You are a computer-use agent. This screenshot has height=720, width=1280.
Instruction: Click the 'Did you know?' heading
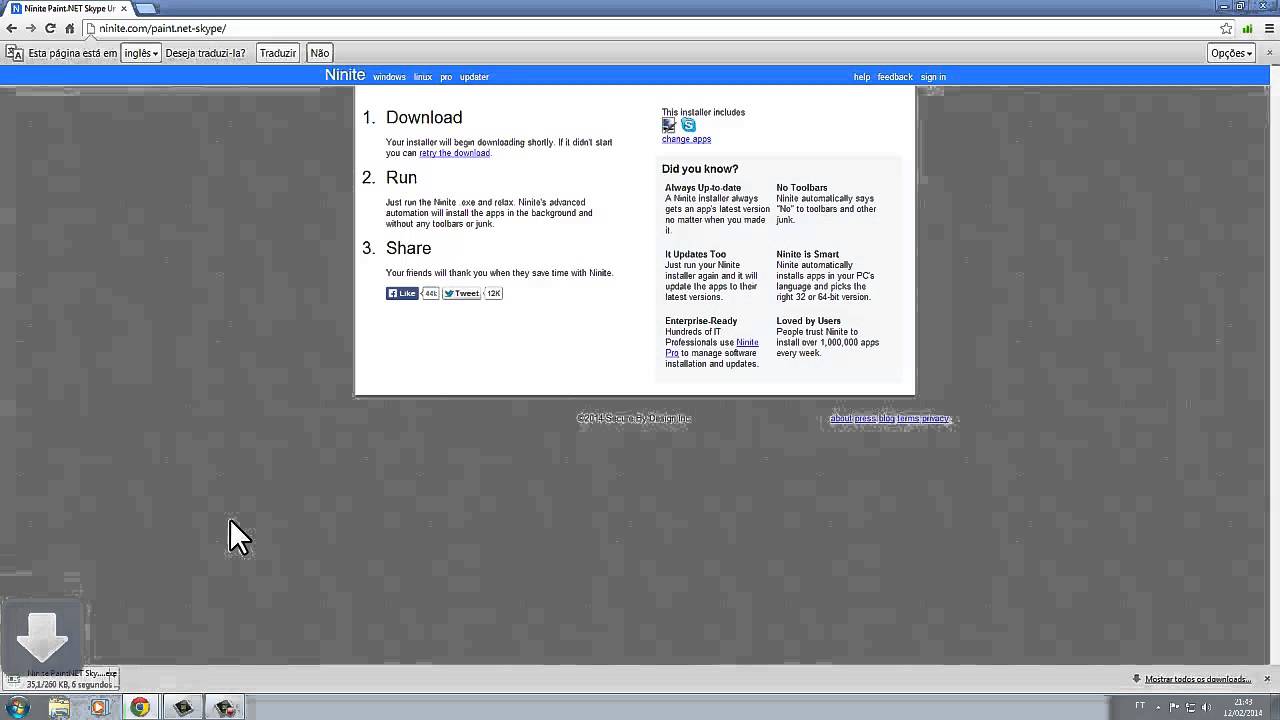pyautogui.click(x=700, y=169)
